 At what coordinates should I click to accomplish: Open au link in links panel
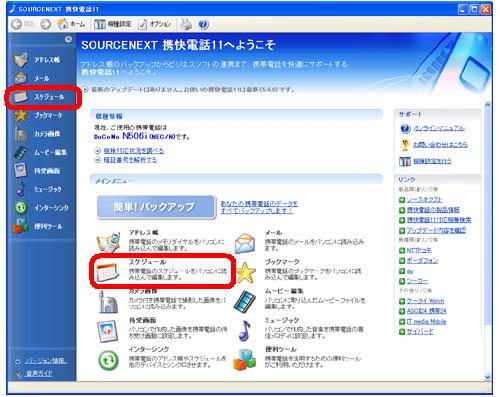tap(410, 271)
